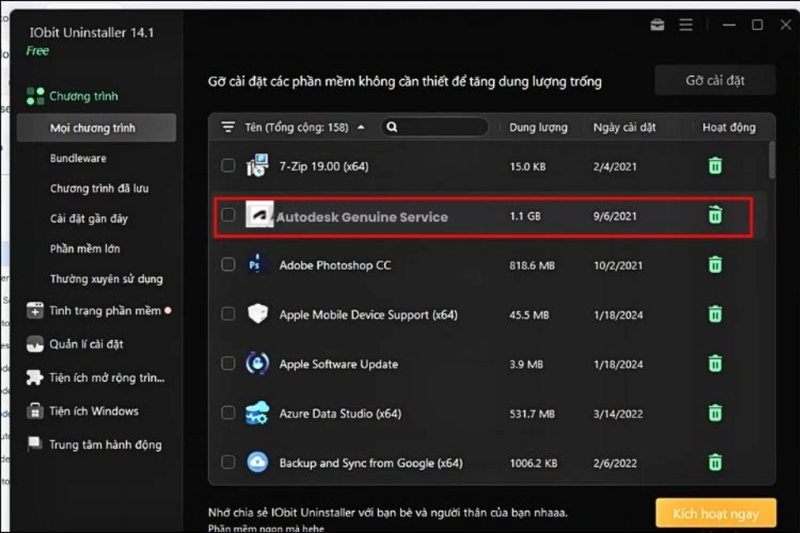Click the Tình trạng phần mềm icon

pos(35,311)
